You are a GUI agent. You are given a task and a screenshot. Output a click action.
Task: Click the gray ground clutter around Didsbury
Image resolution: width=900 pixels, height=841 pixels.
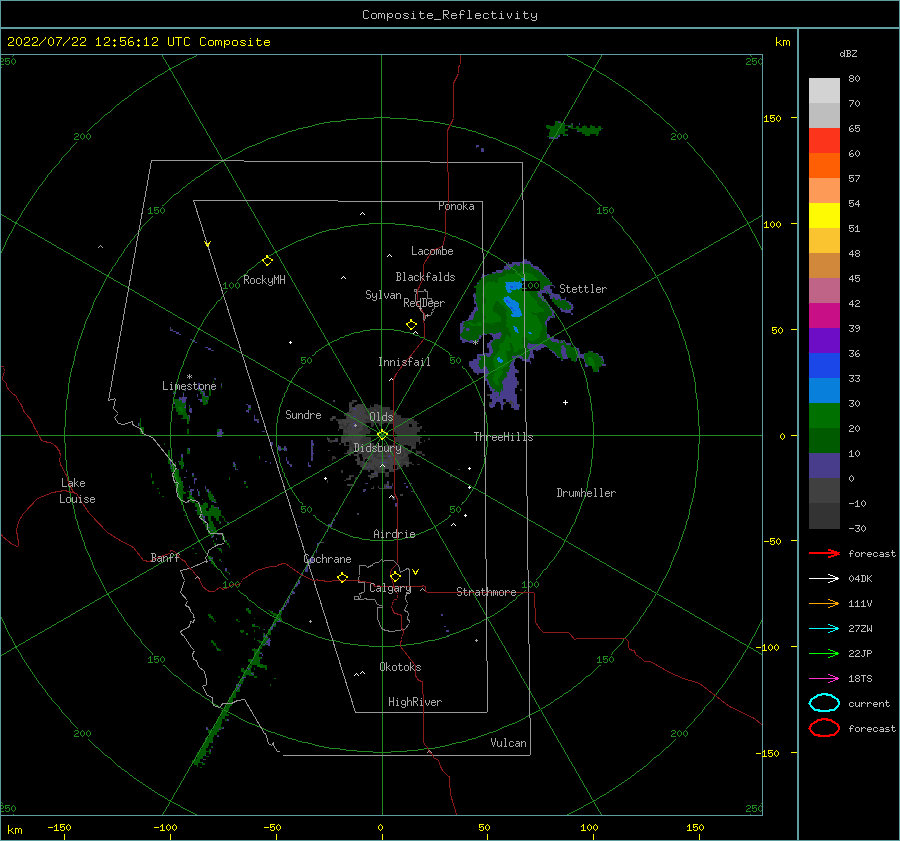379,439
